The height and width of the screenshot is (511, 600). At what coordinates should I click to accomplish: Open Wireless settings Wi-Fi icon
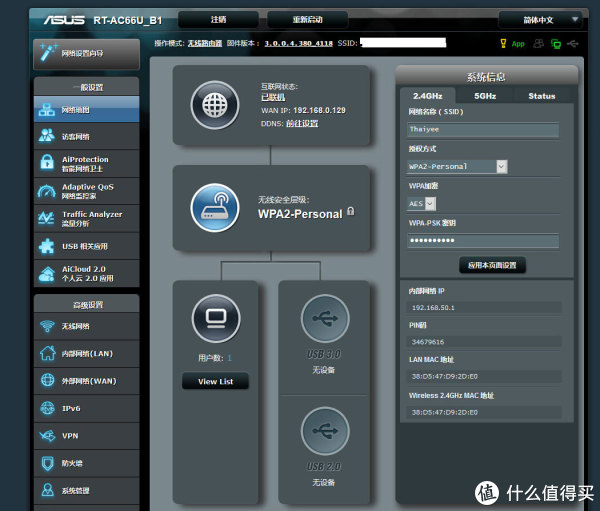(x=47, y=326)
